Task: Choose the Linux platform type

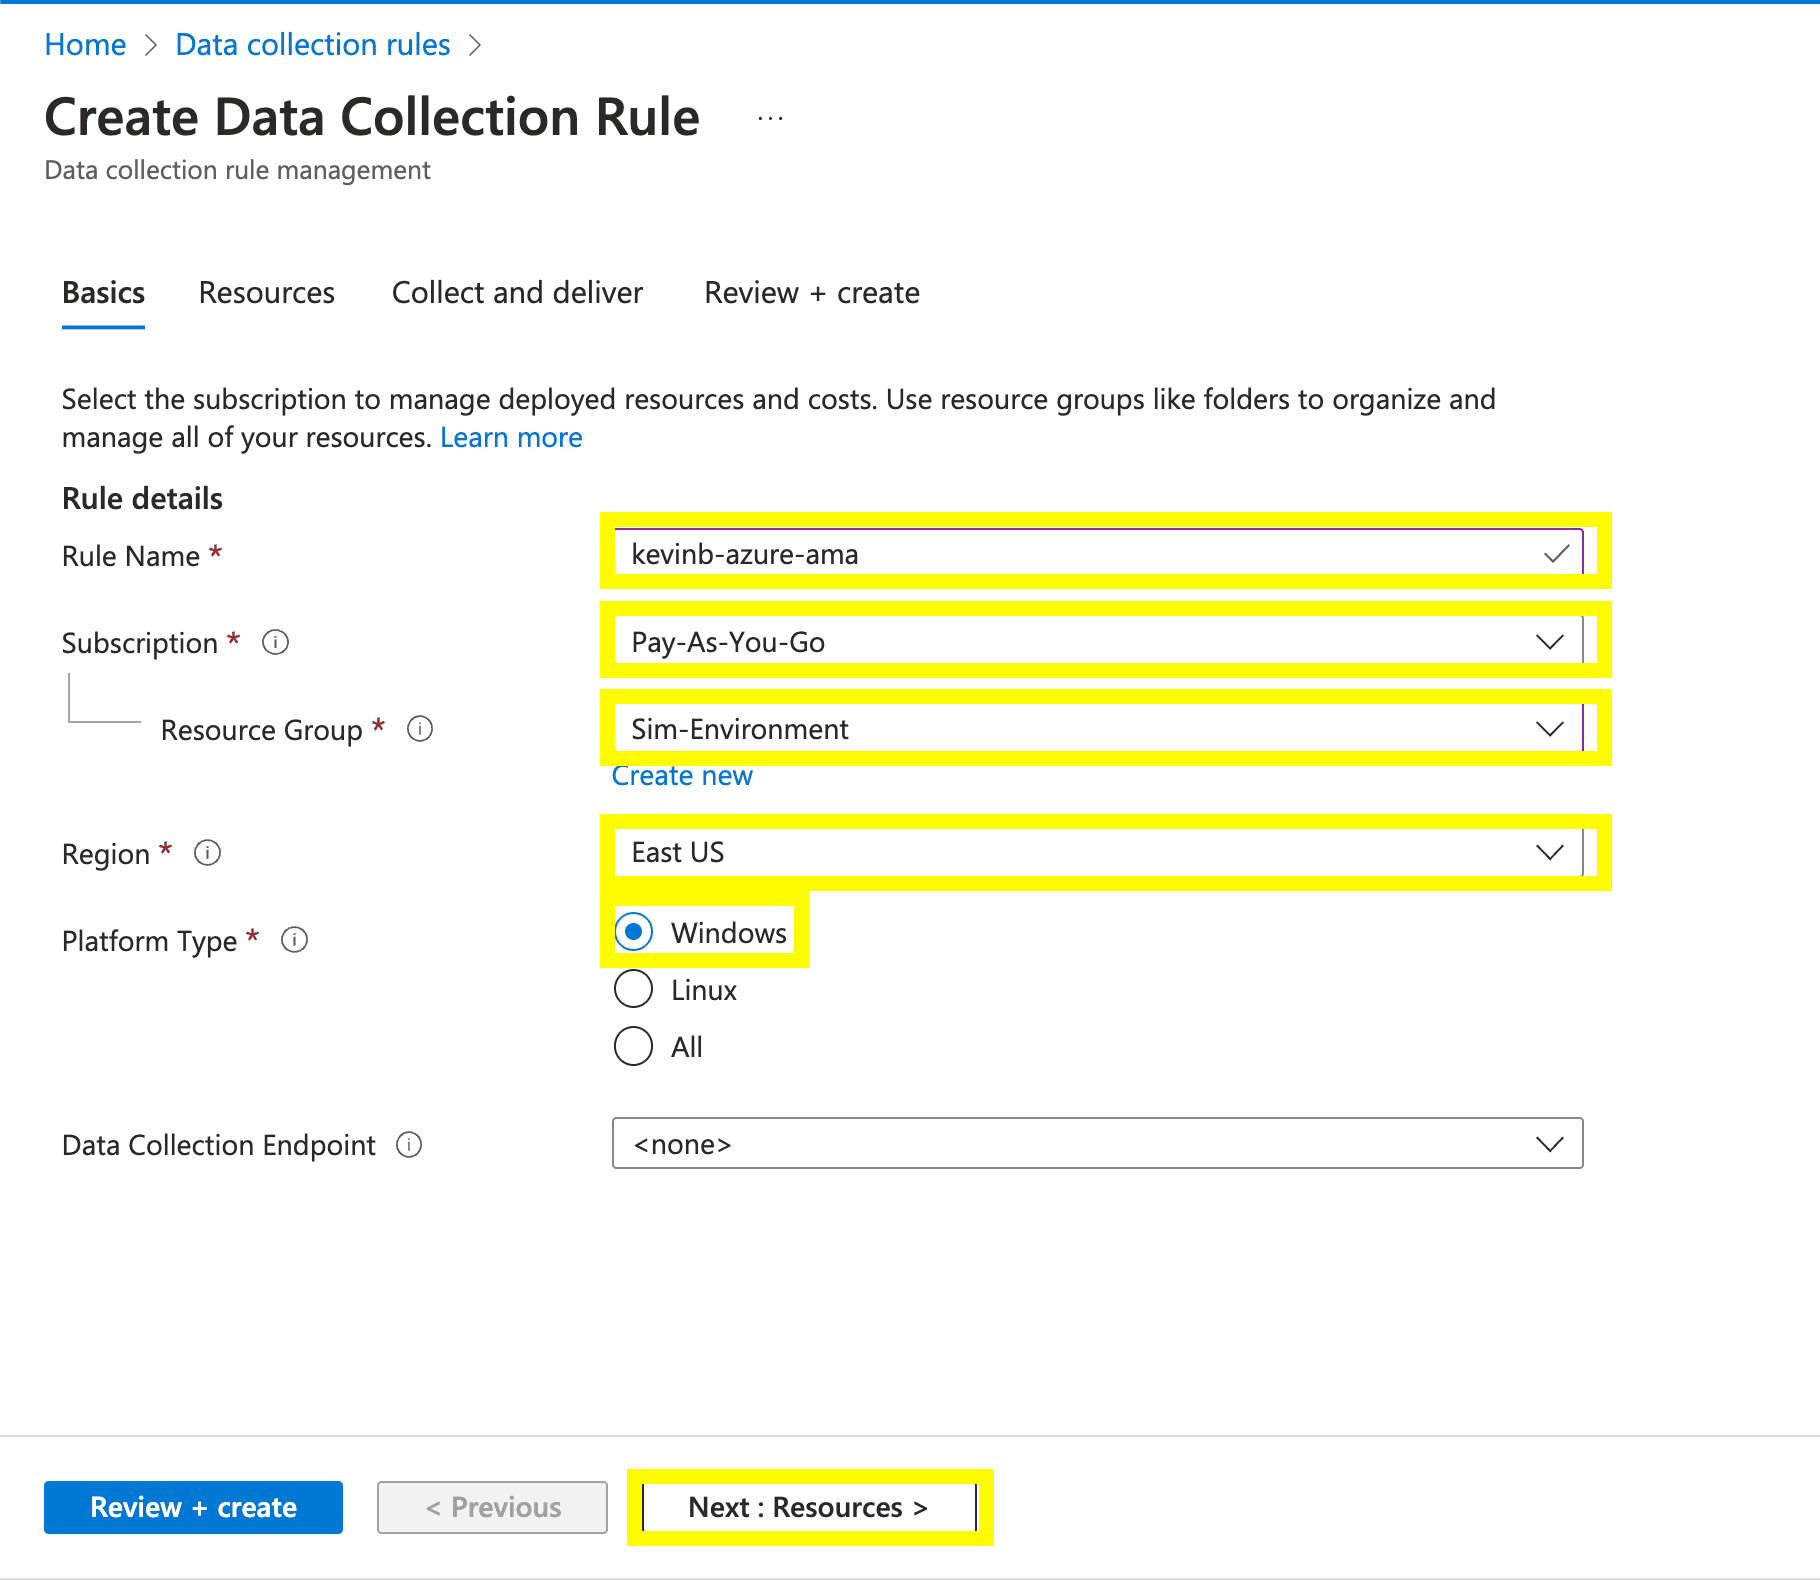Action: (x=634, y=989)
